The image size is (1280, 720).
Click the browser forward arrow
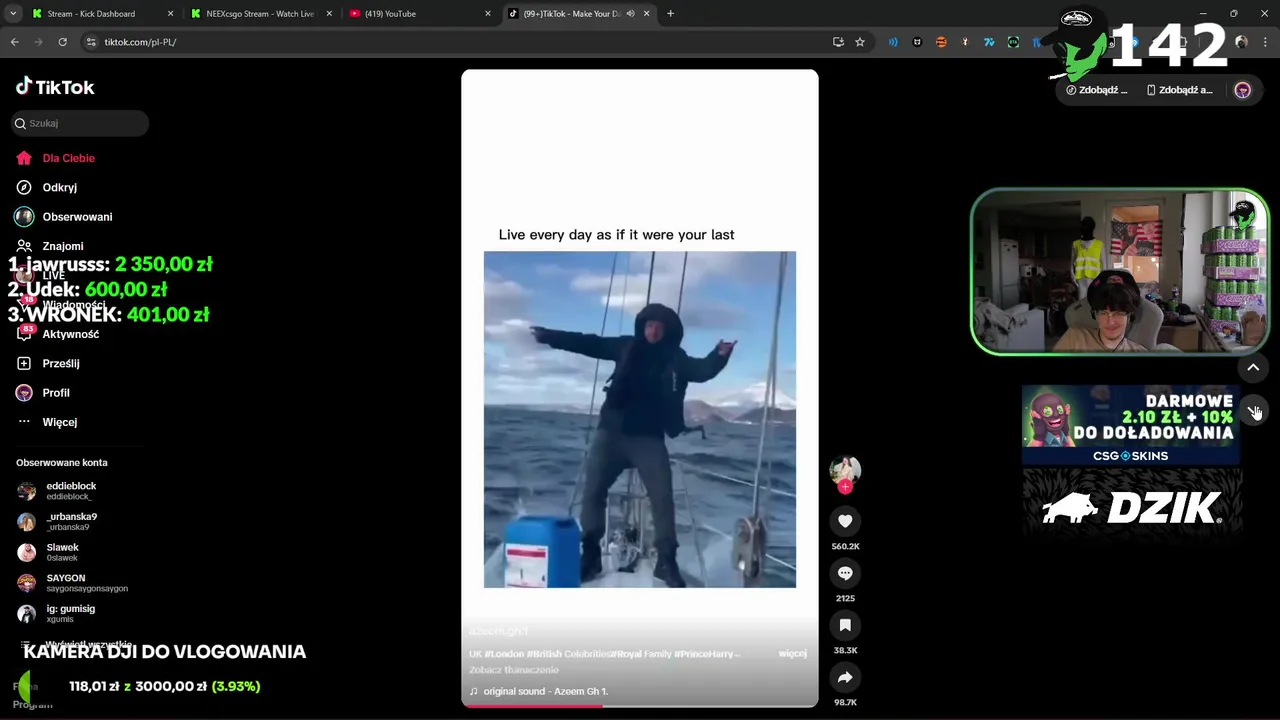38,42
